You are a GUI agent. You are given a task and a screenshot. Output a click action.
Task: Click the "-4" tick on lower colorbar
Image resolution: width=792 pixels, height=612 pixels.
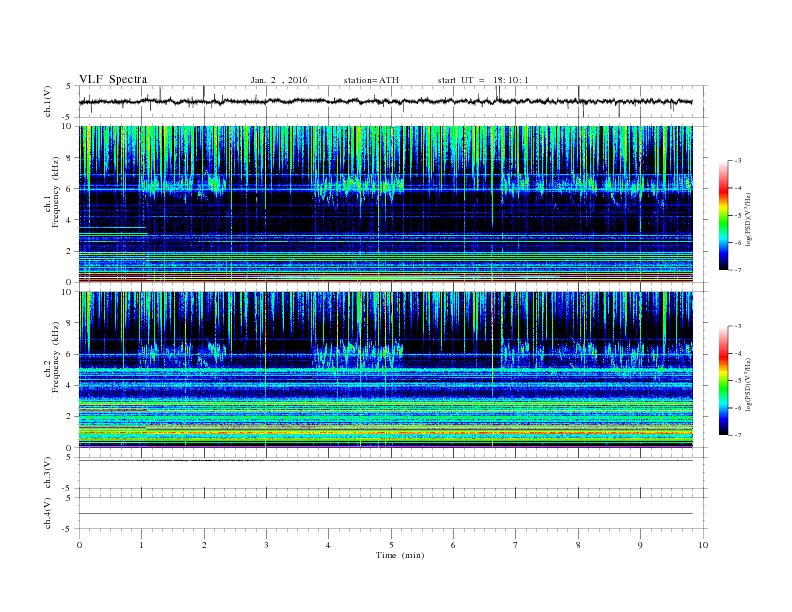pyautogui.click(x=738, y=353)
